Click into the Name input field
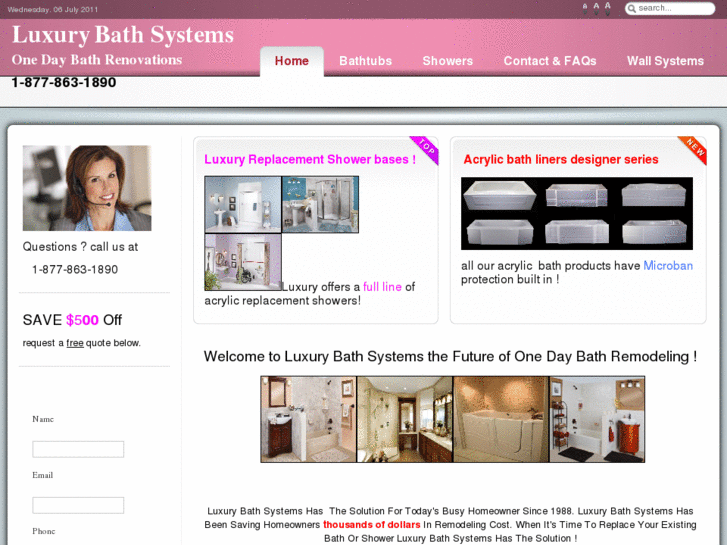This screenshot has height=545, width=727. pyautogui.click(x=78, y=449)
